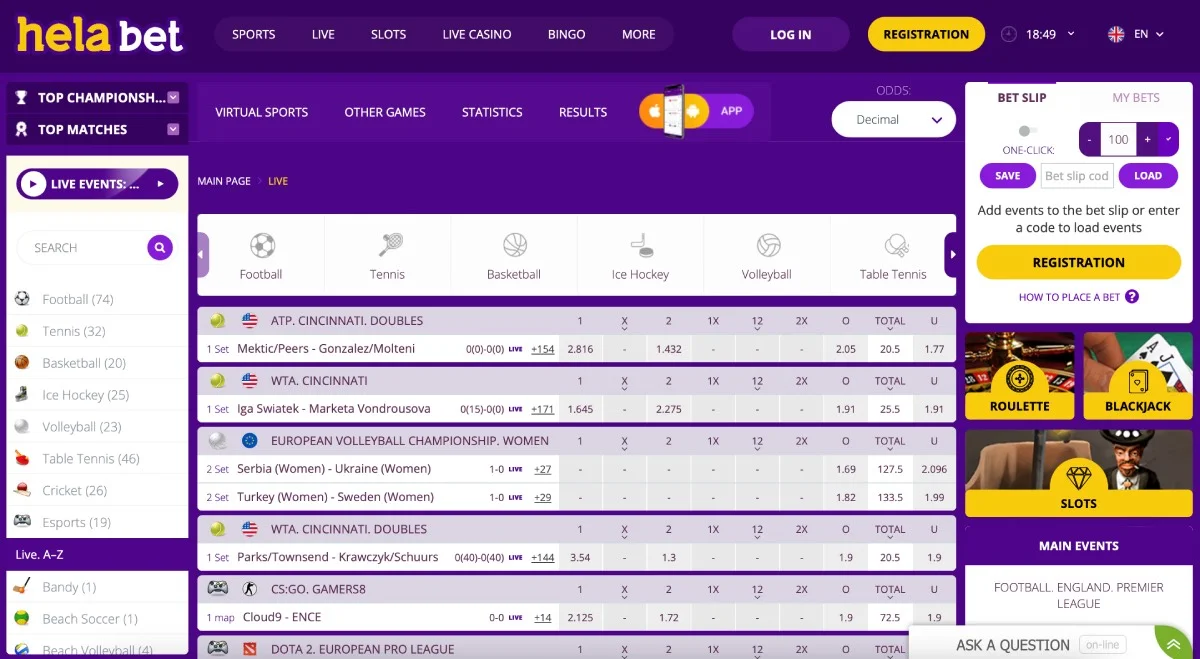This screenshot has width=1200, height=659.
Task: Click the Table Tennis icon in sidebar
Action: 22,458
